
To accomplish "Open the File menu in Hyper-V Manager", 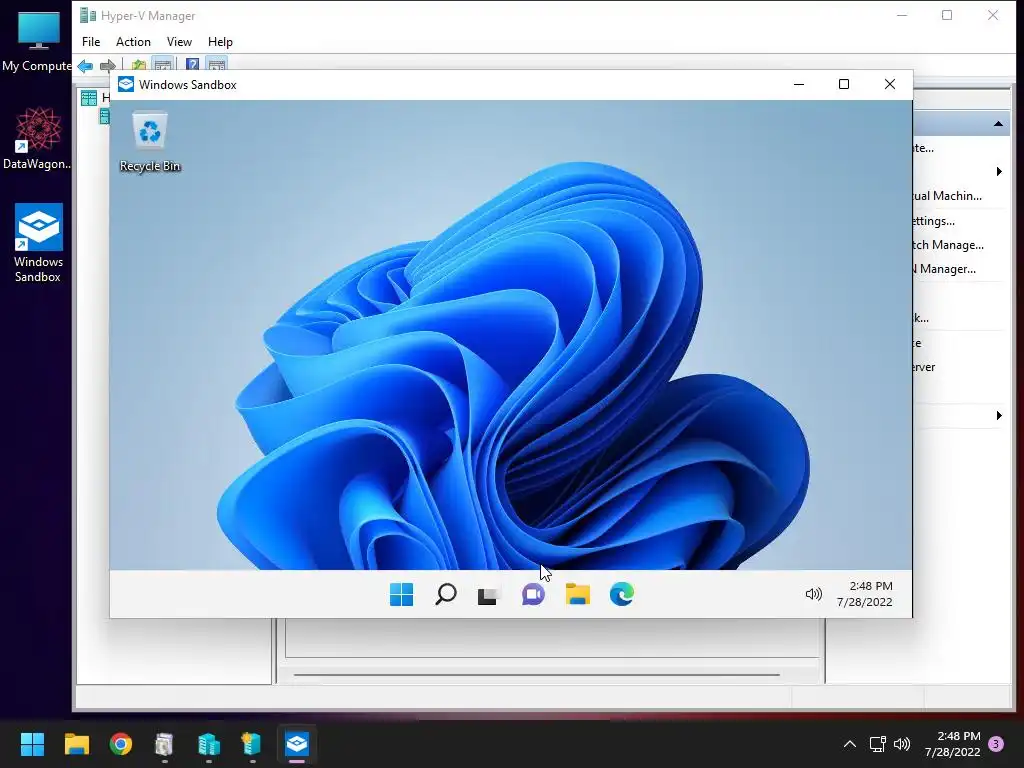I will (x=91, y=42).
